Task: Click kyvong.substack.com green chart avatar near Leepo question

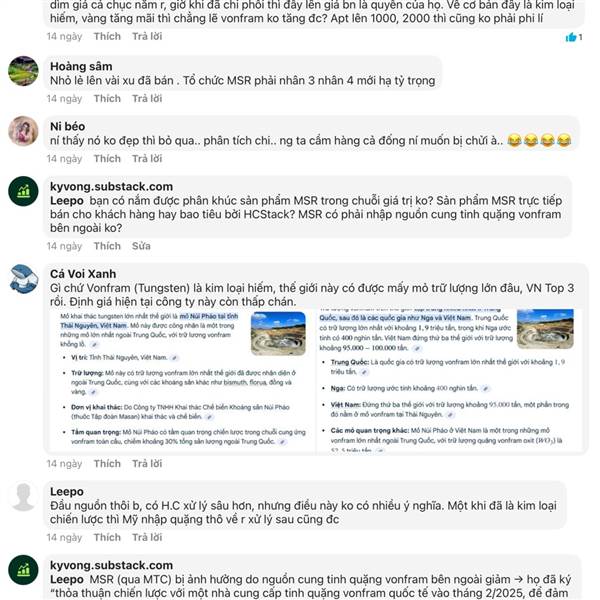Action: point(23,191)
